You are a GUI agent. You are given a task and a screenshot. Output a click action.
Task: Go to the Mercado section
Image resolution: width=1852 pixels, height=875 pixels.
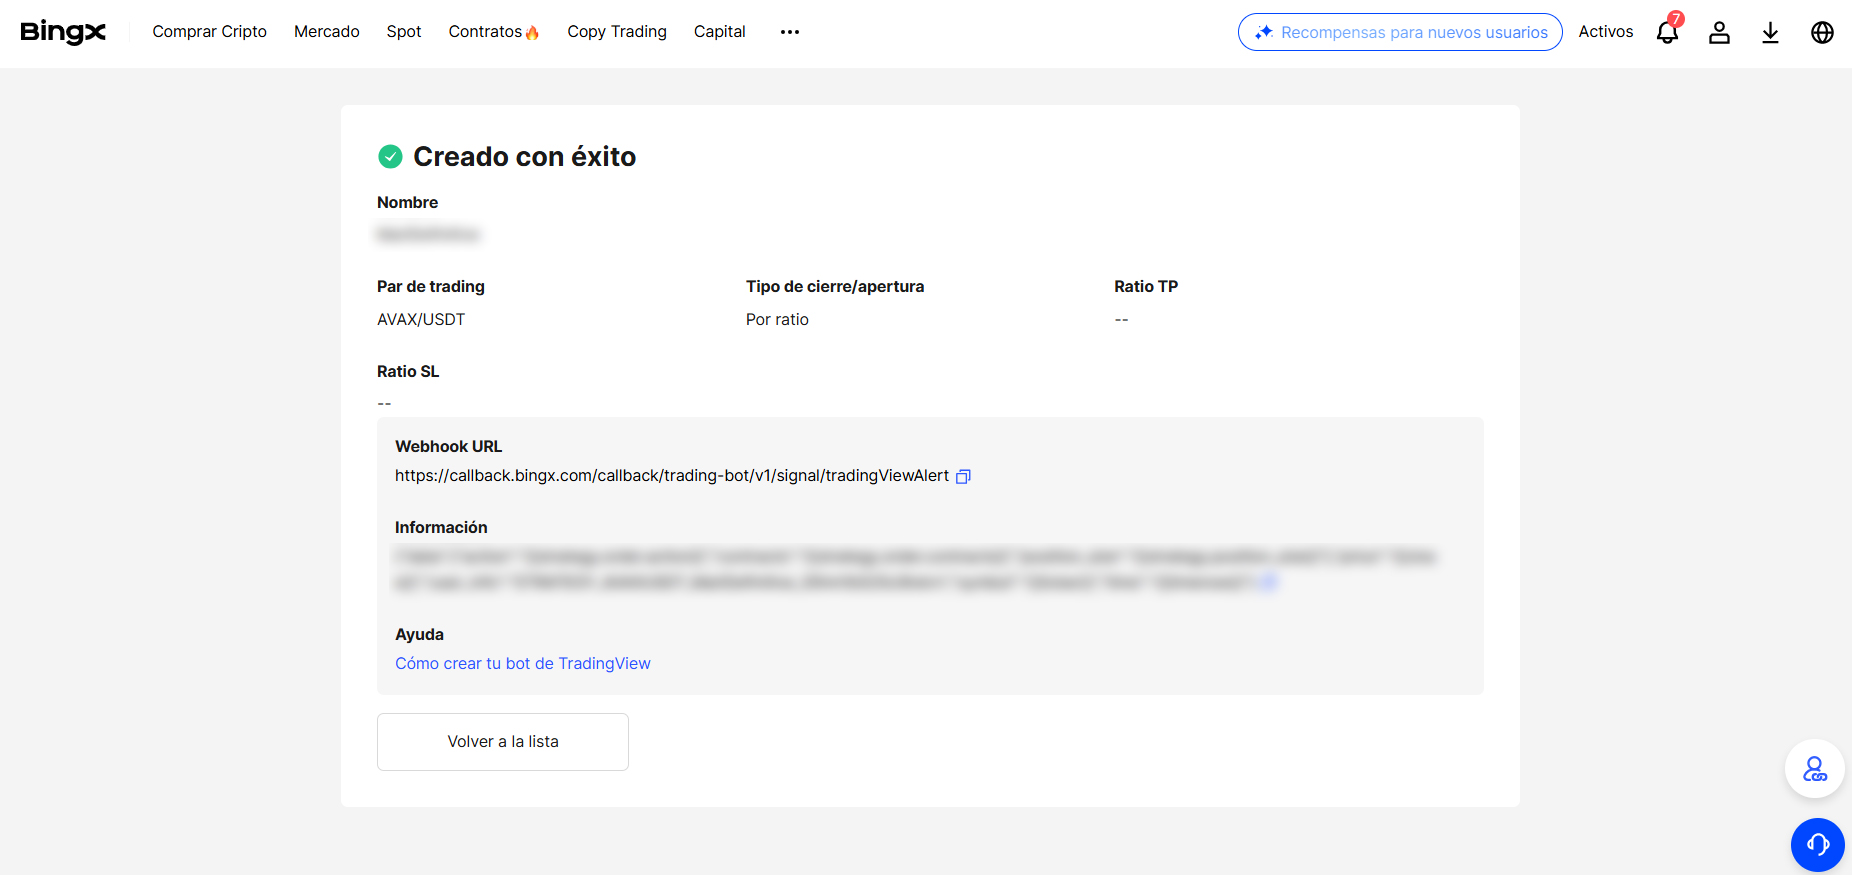click(326, 32)
